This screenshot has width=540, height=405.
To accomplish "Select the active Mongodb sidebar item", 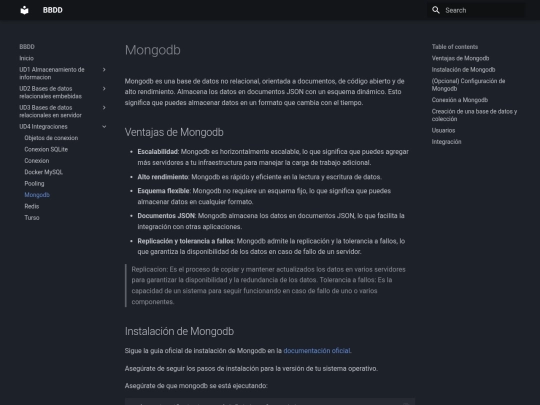I will pos(37,195).
